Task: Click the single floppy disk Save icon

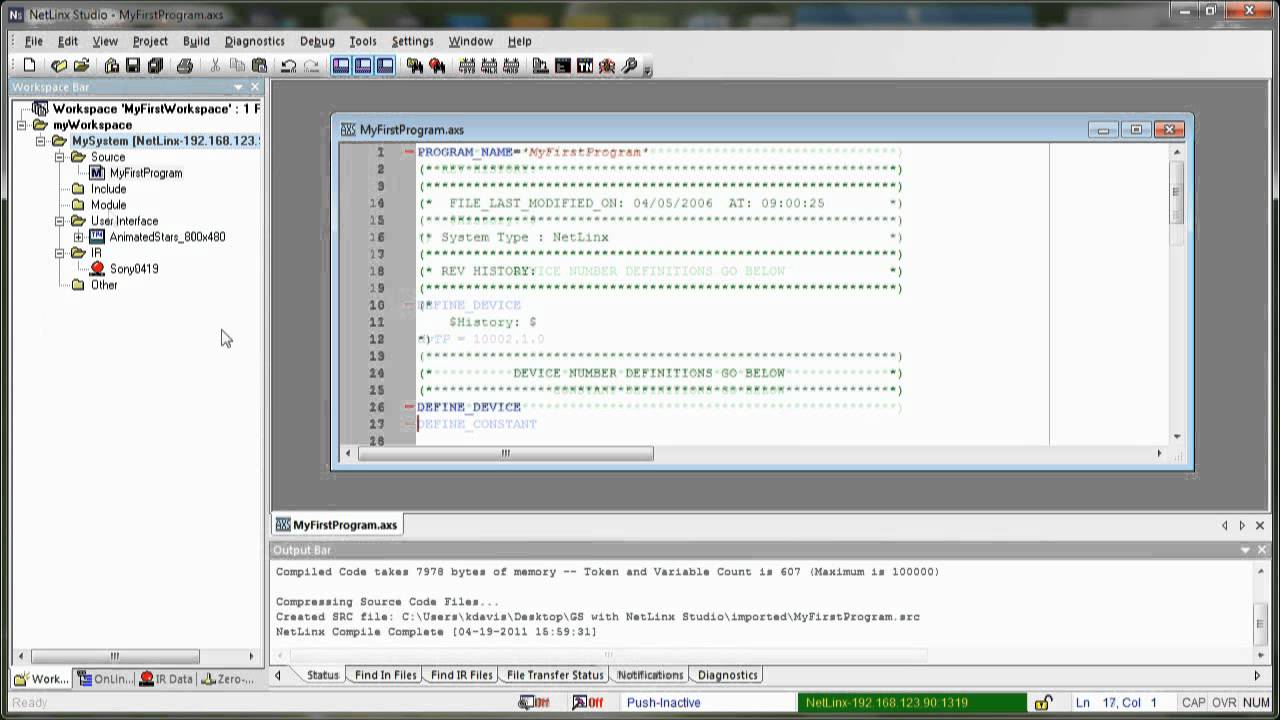Action: [133, 66]
